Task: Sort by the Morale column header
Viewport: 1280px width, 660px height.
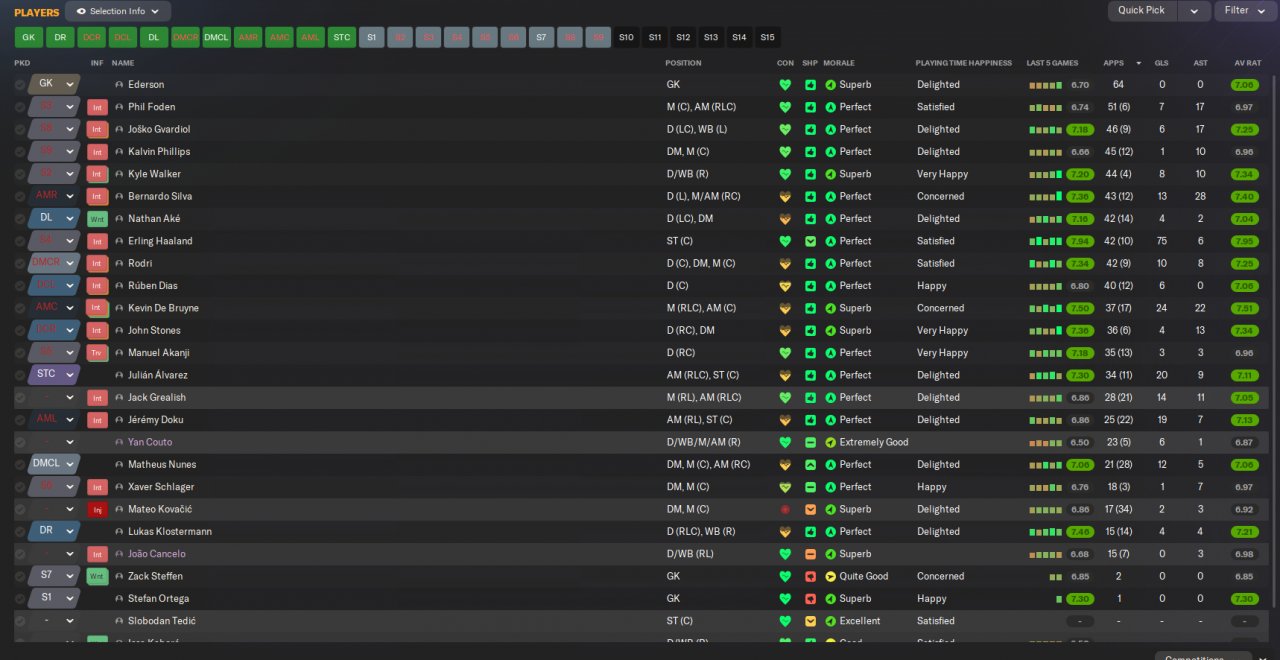Action: pos(839,63)
